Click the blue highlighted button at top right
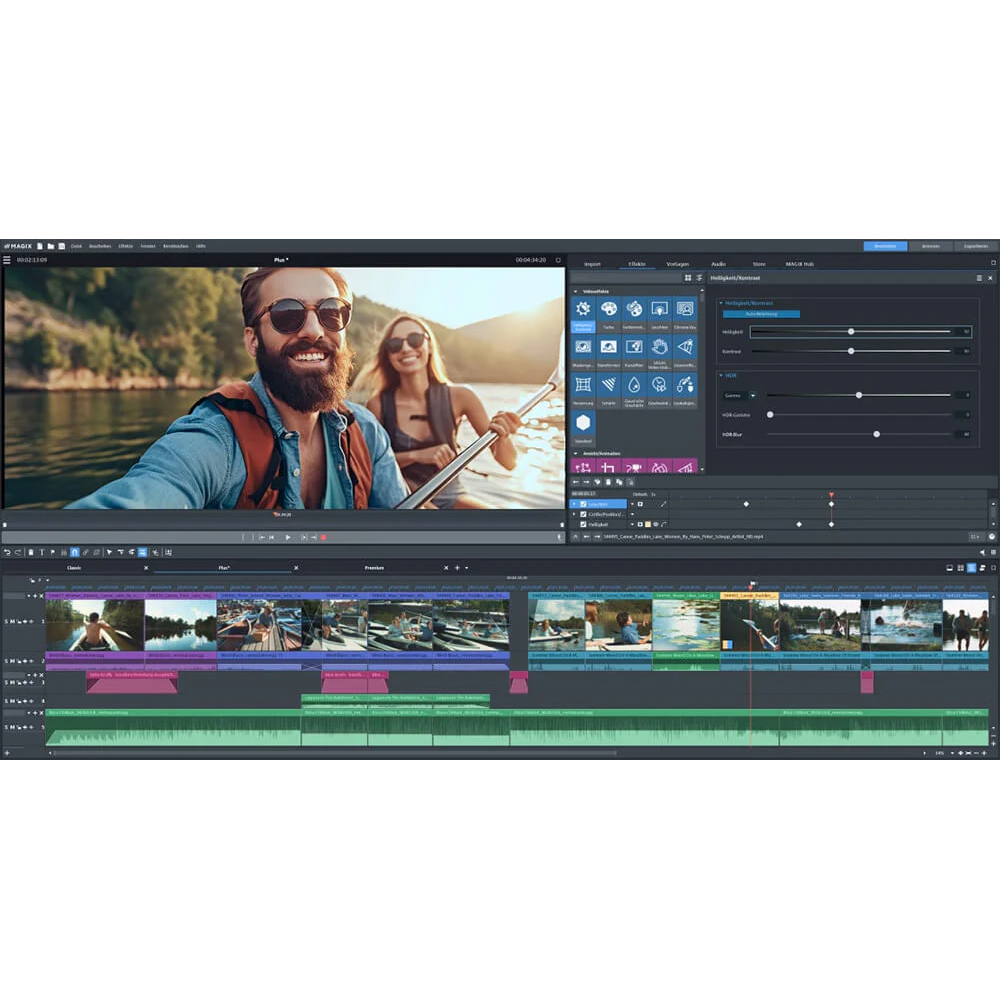Image resolution: width=1000 pixels, height=1000 pixels. pos(885,246)
